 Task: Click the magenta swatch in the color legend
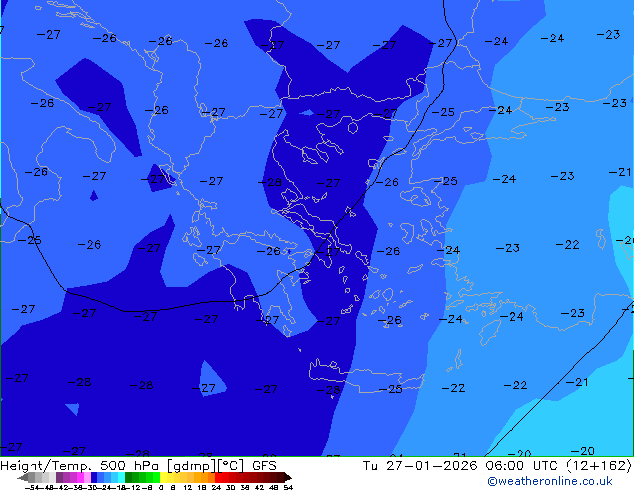80,477
